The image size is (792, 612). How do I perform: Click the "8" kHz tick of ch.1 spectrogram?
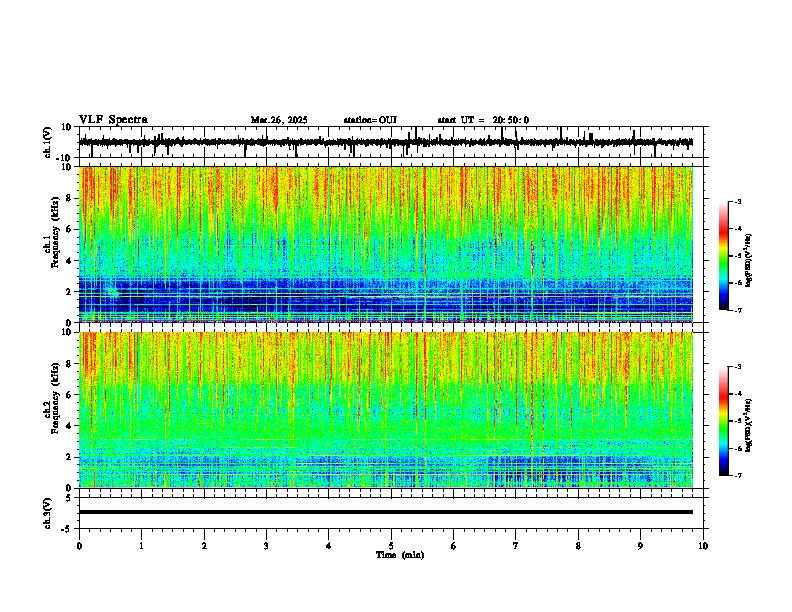coord(69,198)
